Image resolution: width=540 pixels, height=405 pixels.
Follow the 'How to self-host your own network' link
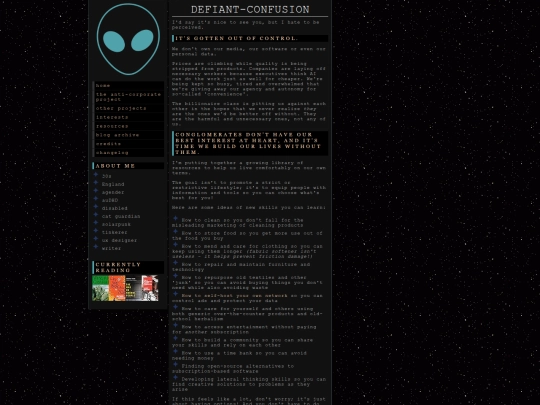235,295
